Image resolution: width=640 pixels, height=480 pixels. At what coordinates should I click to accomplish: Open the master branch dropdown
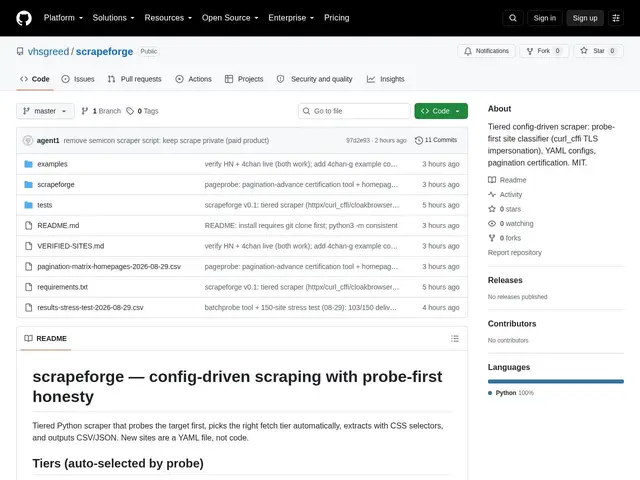[45, 111]
